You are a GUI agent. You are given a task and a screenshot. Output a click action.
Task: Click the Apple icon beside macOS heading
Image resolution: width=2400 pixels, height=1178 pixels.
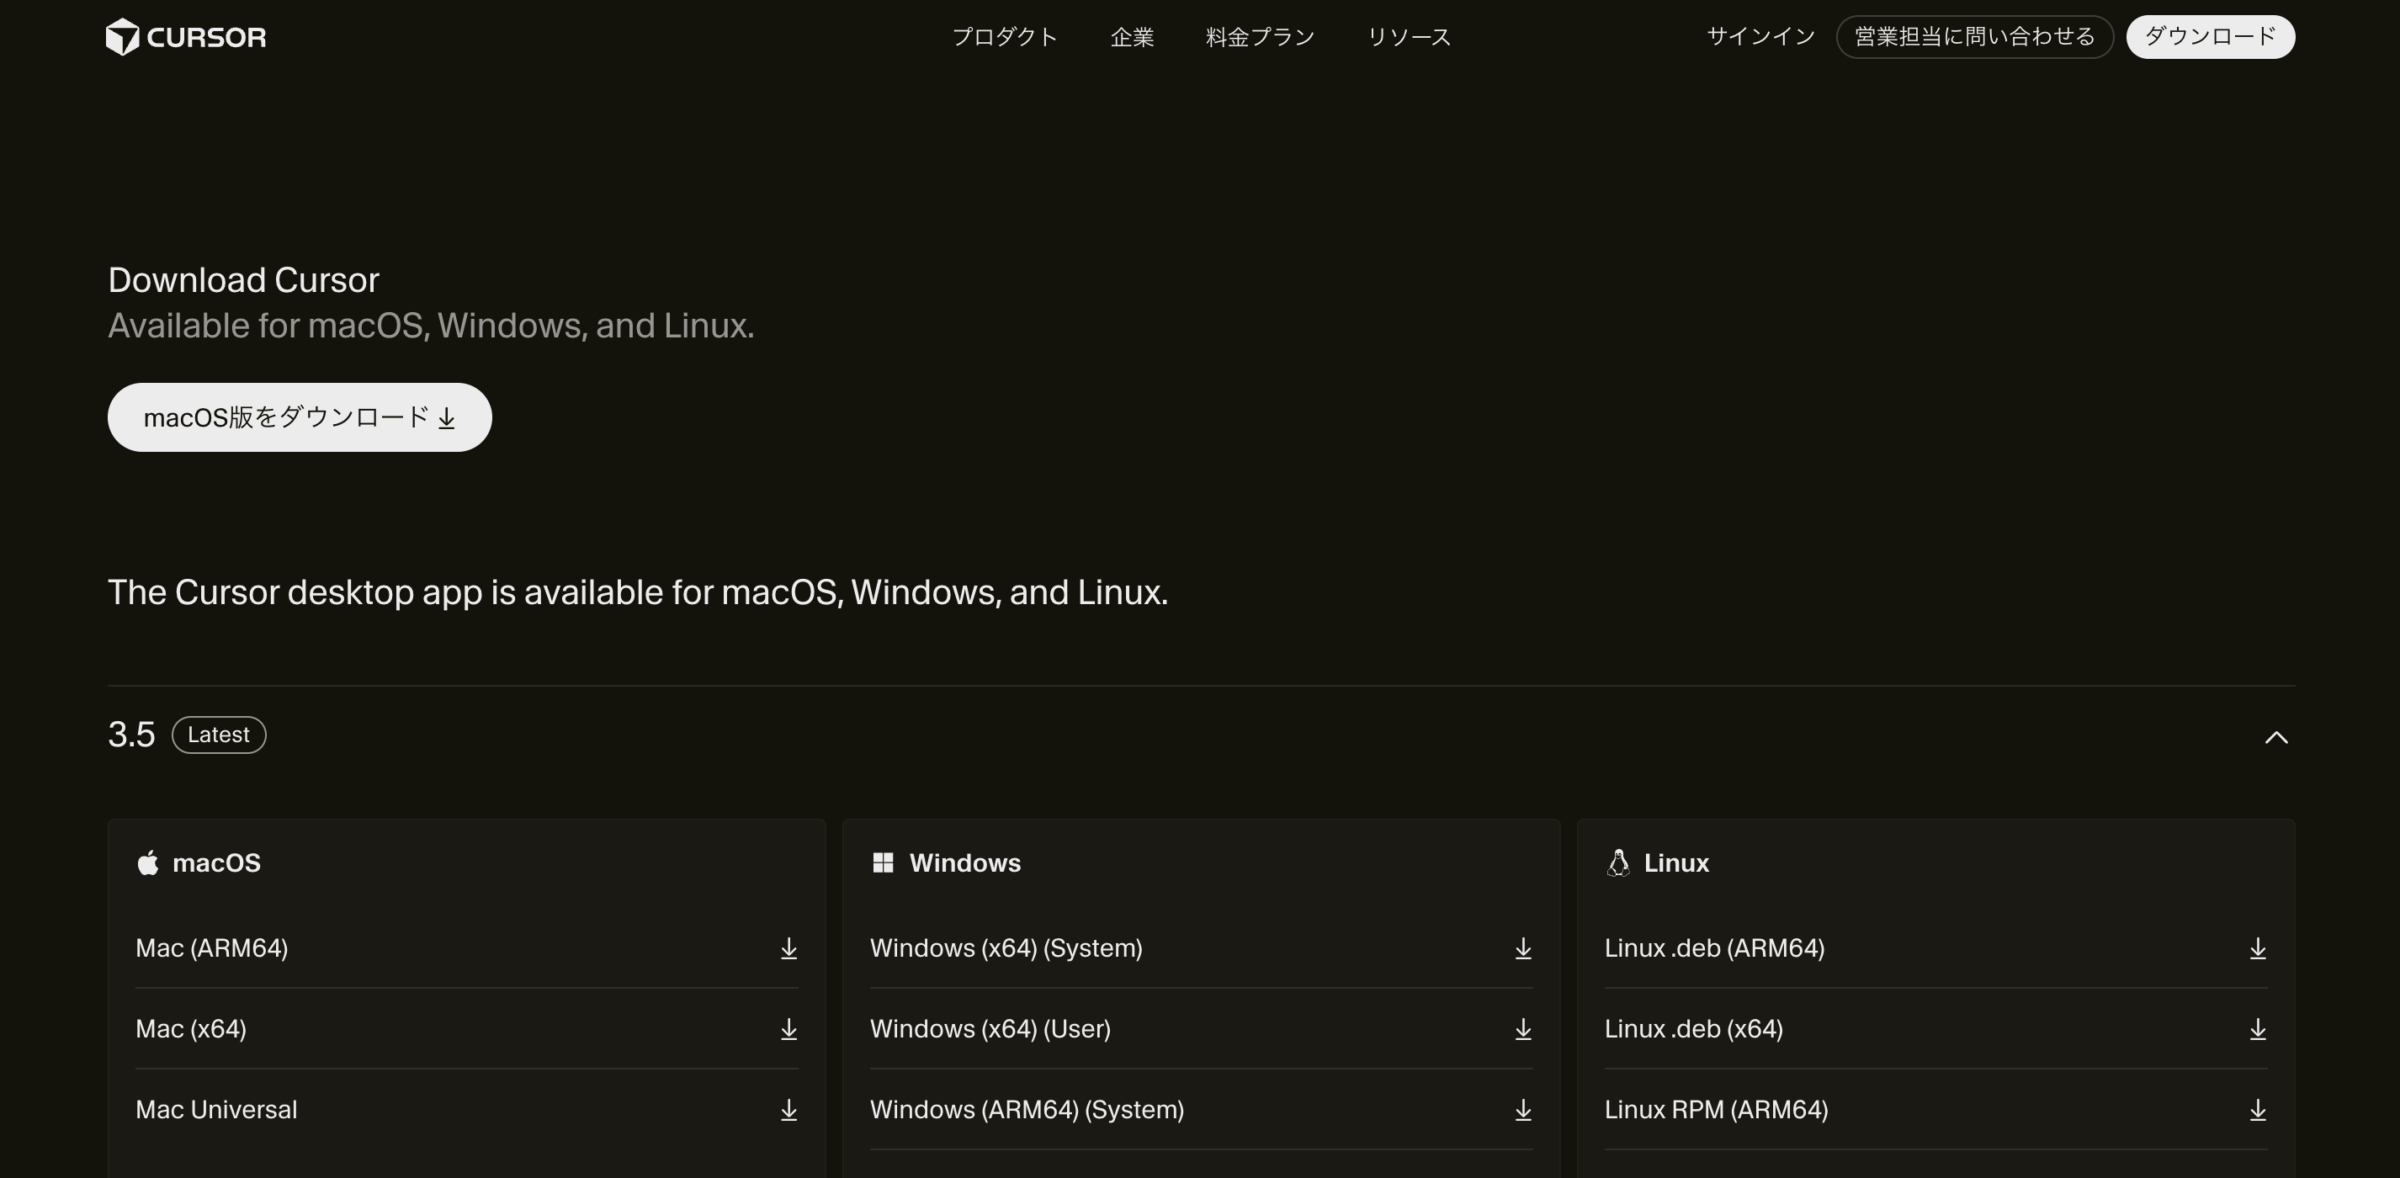click(x=148, y=862)
